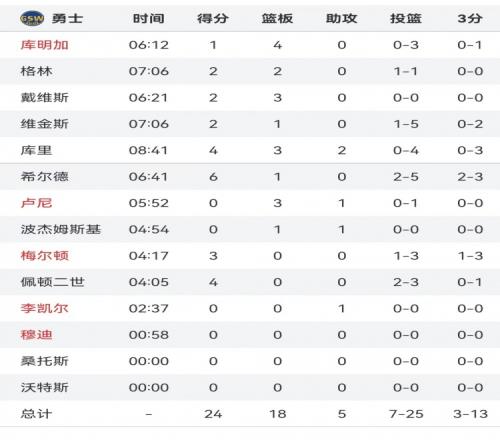
Task: Click the 时间 column header
Action: [x=148, y=18]
